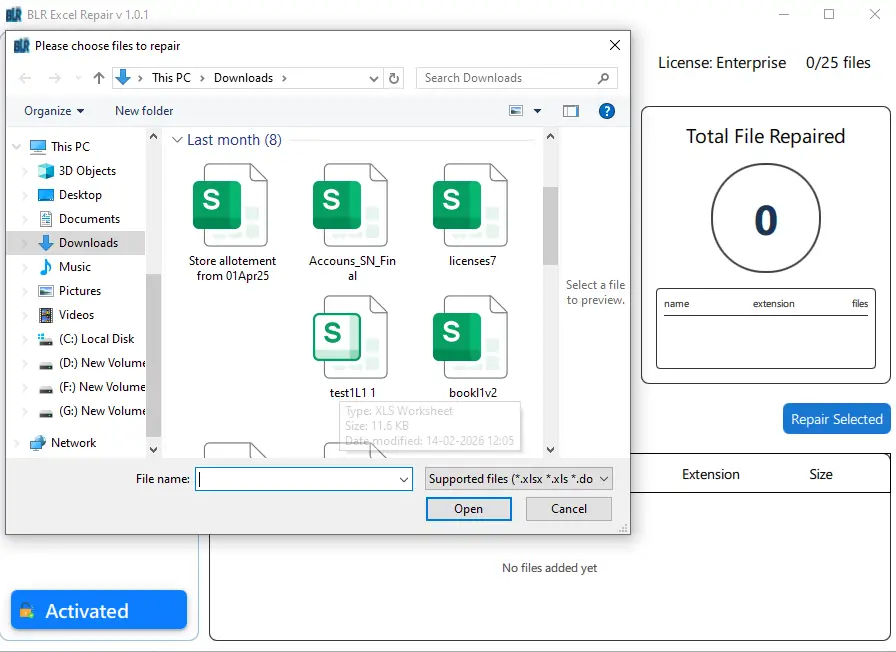
Task: Click the New folder command
Action: coord(143,111)
